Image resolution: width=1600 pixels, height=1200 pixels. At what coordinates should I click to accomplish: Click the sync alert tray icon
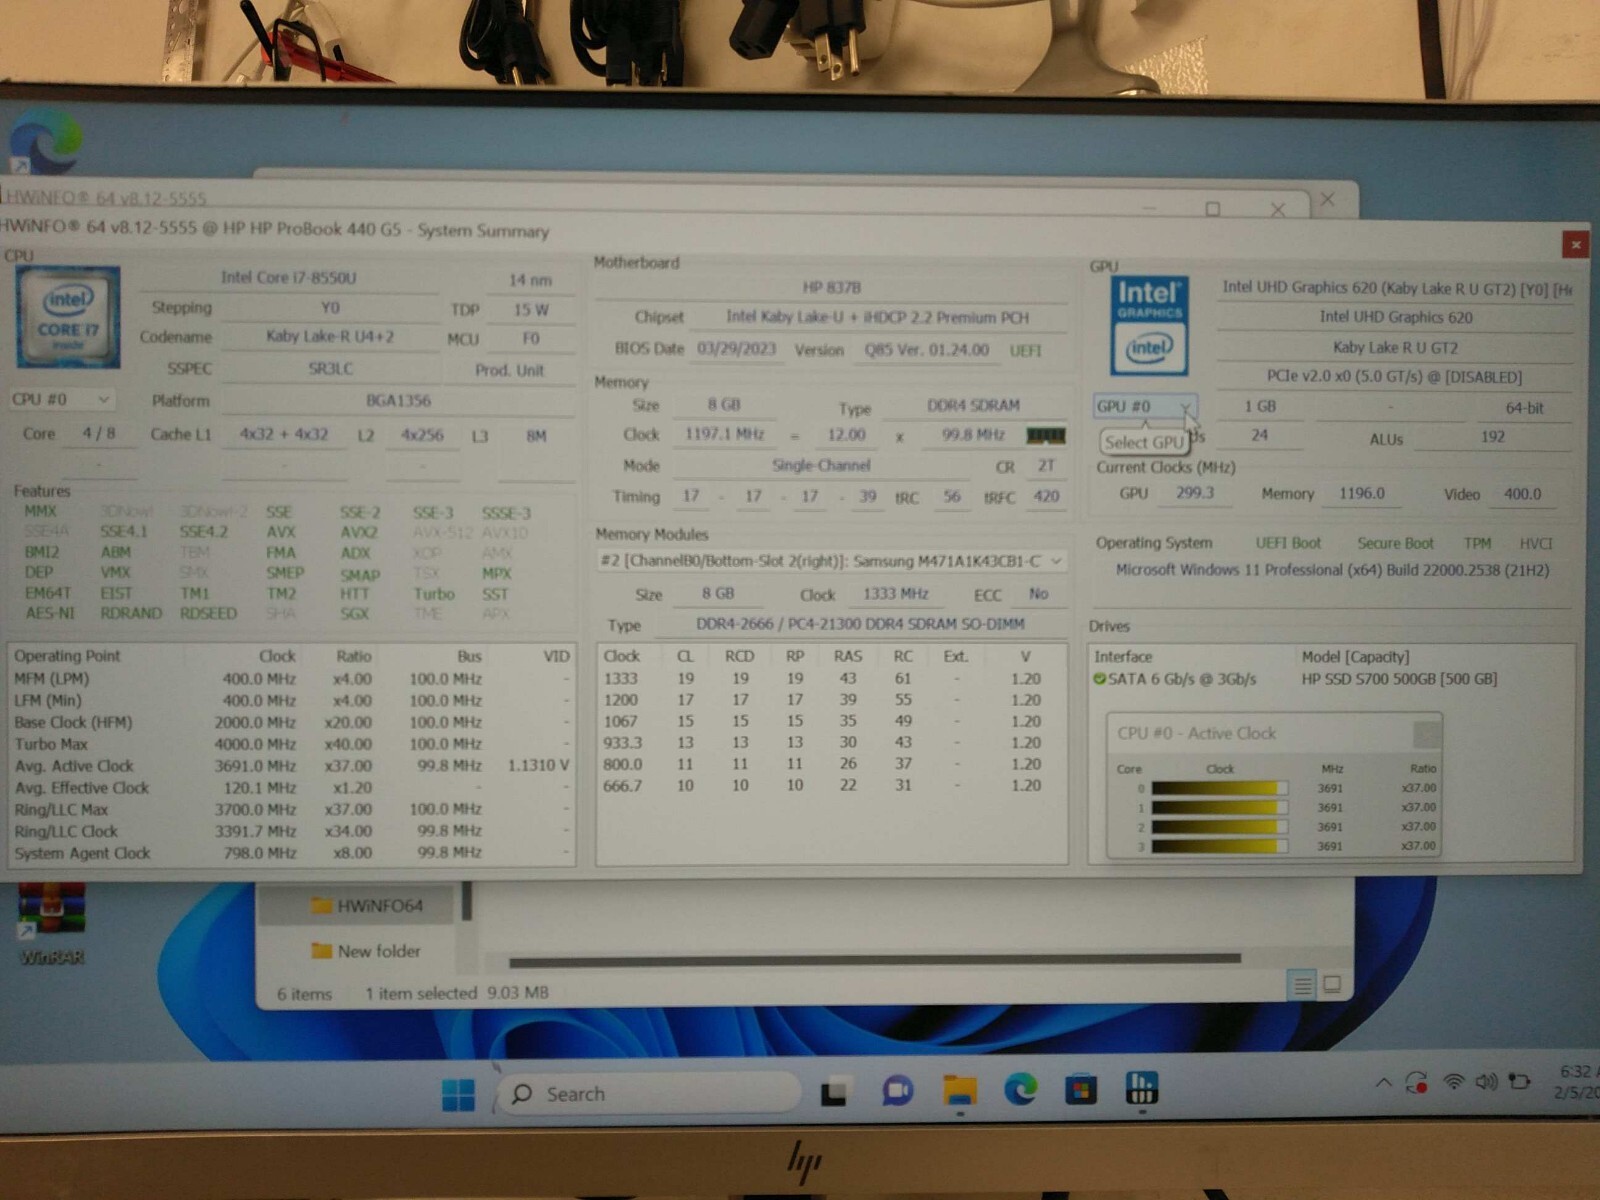[x=1416, y=1083]
